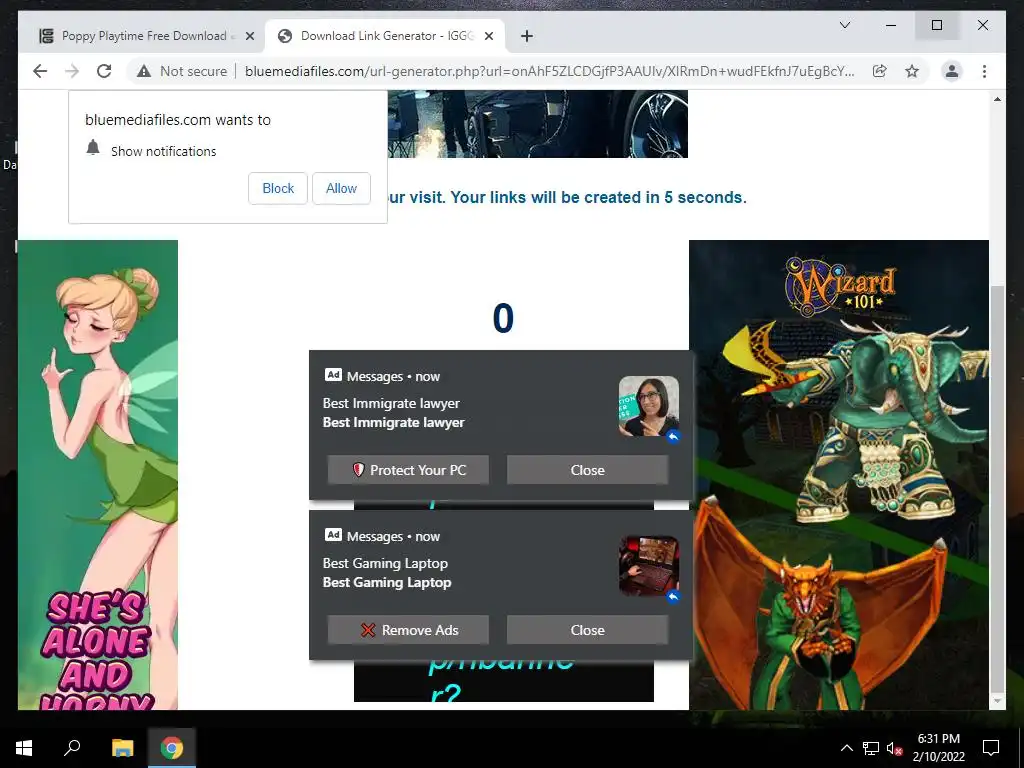Click the forward navigation arrow

[x=72, y=71]
